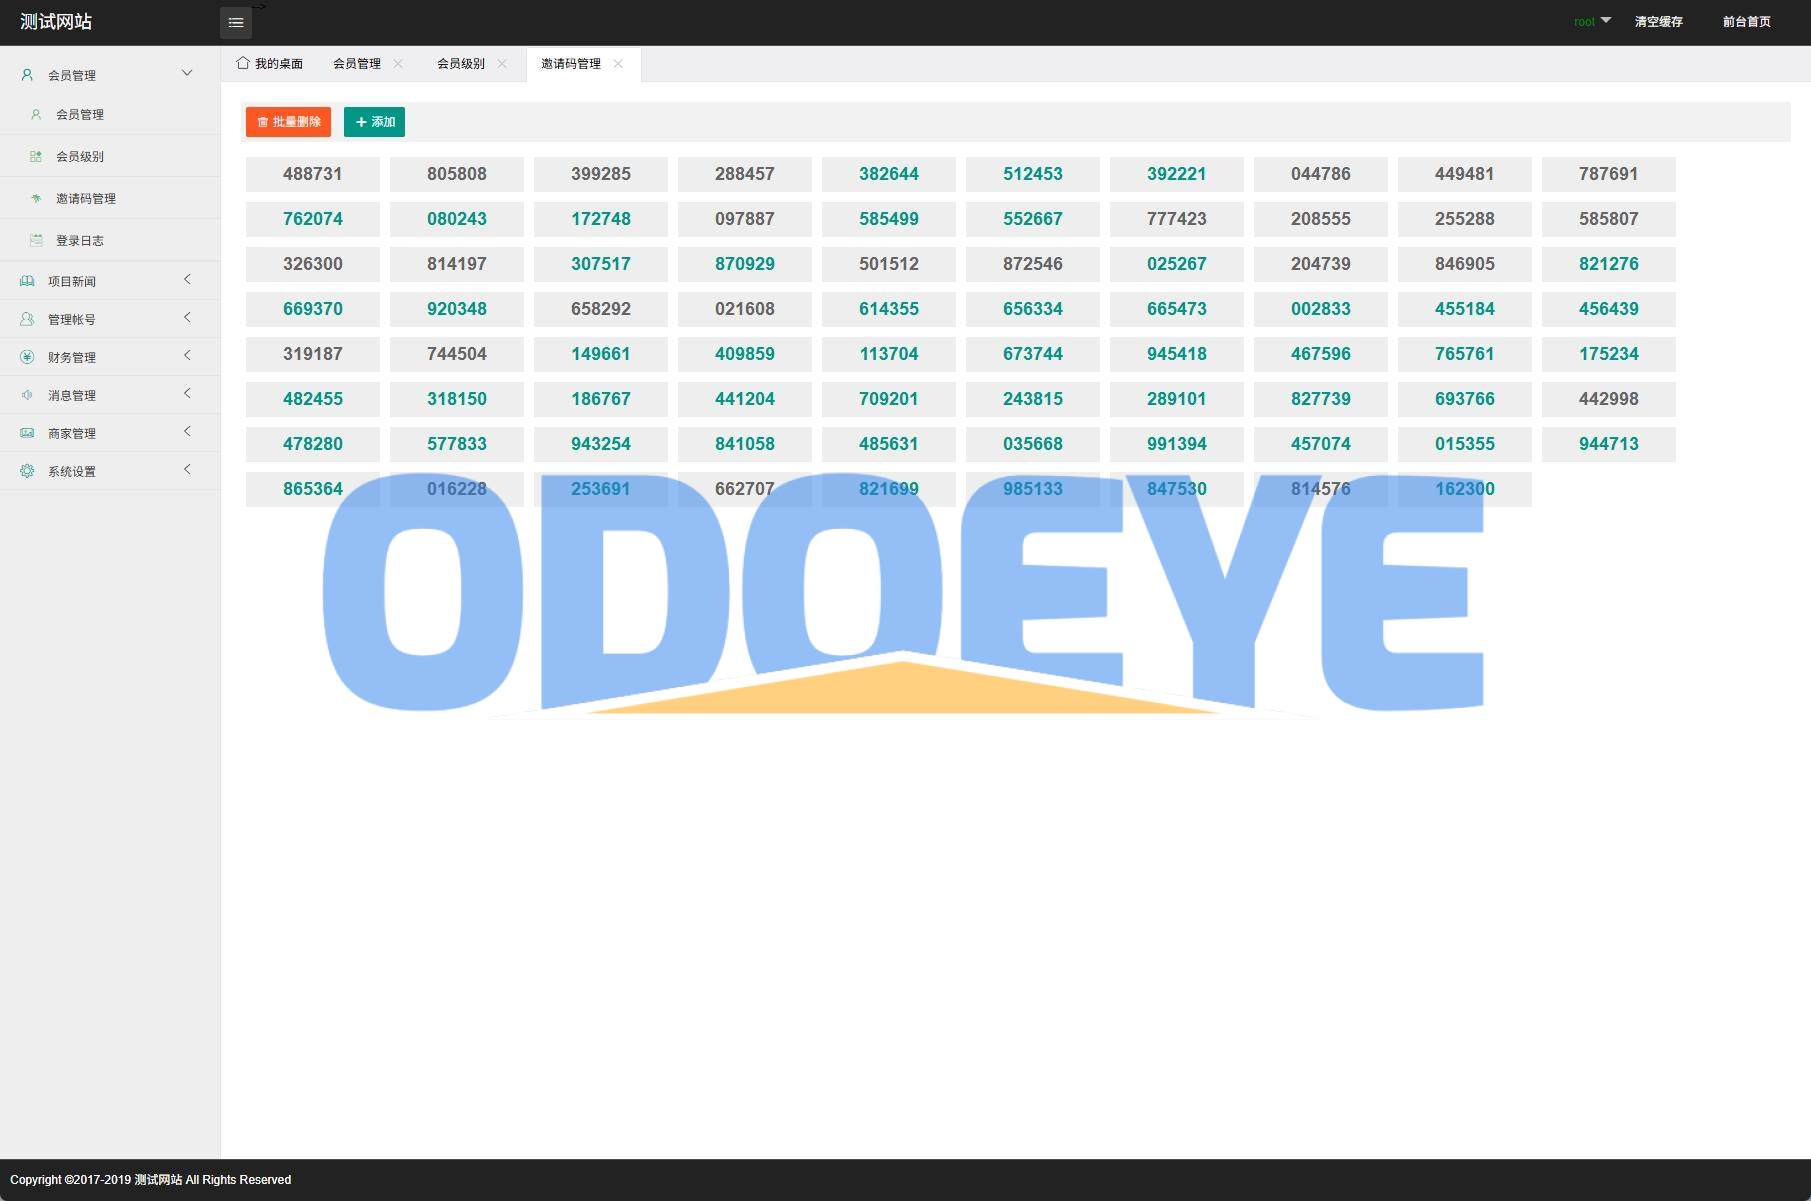Click the 消息管理 speaker icon
The height and width of the screenshot is (1201, 1811).
coord(27,396)
